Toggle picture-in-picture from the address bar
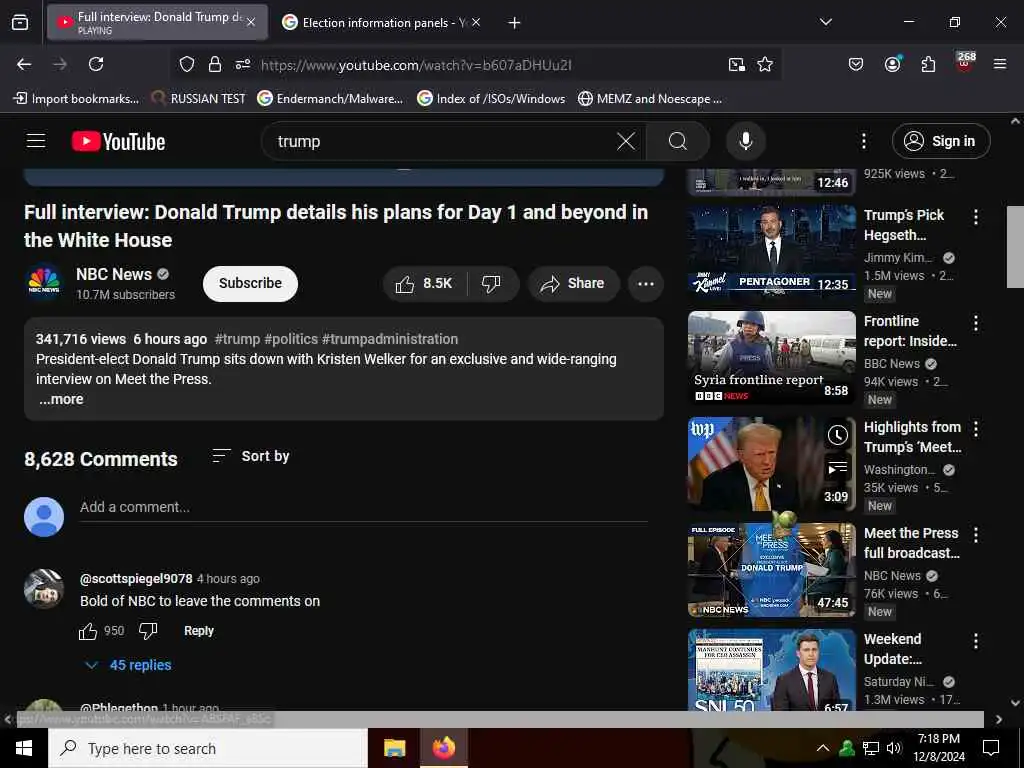 click(737, 64)
